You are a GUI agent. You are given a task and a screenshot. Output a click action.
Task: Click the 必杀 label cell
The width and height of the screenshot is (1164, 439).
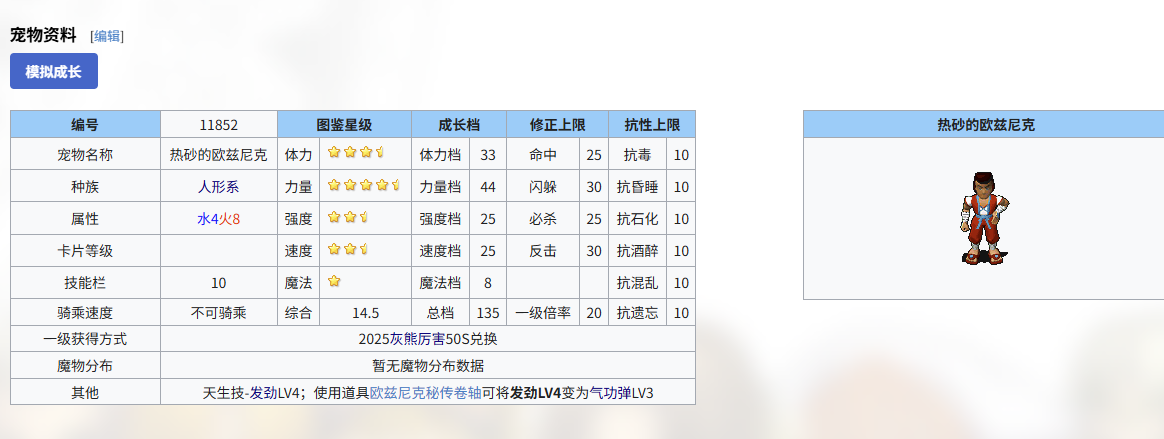543,219
